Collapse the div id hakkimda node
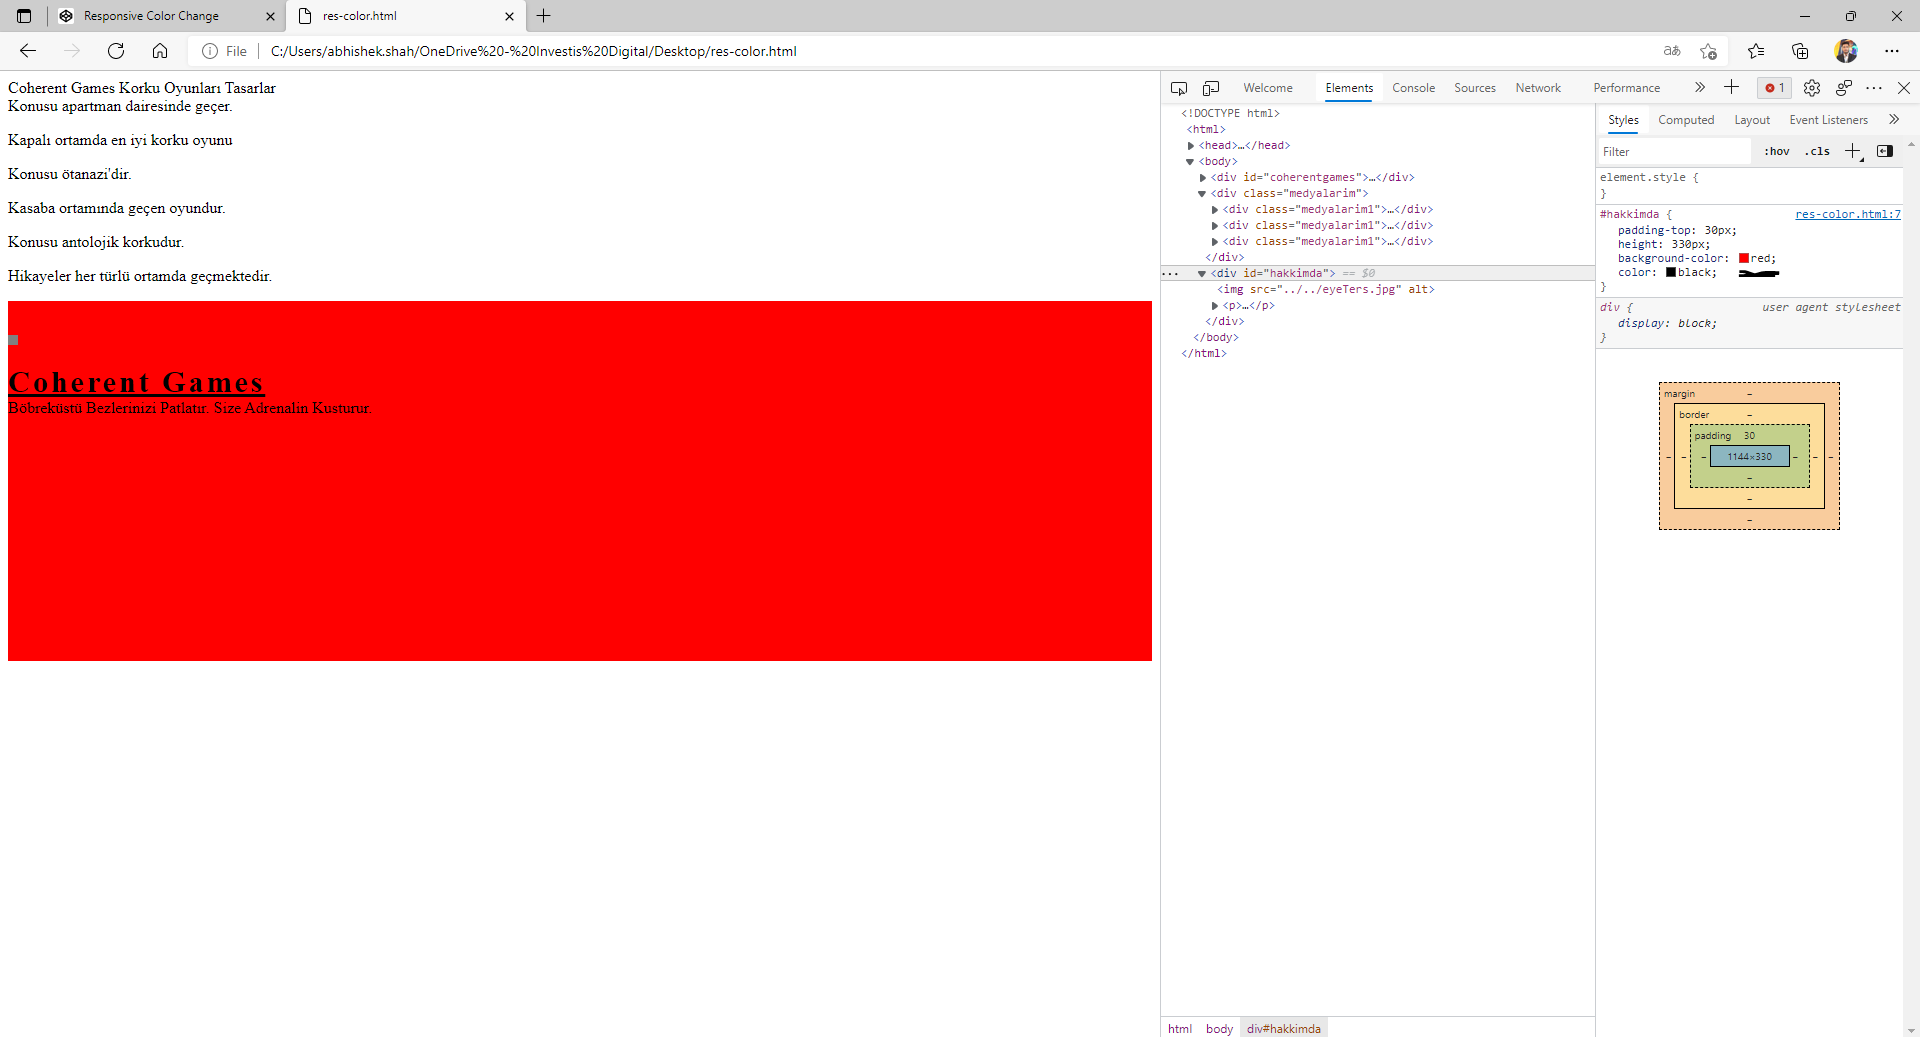This screenshot has height=1037, width=1920. point(1202,274)
